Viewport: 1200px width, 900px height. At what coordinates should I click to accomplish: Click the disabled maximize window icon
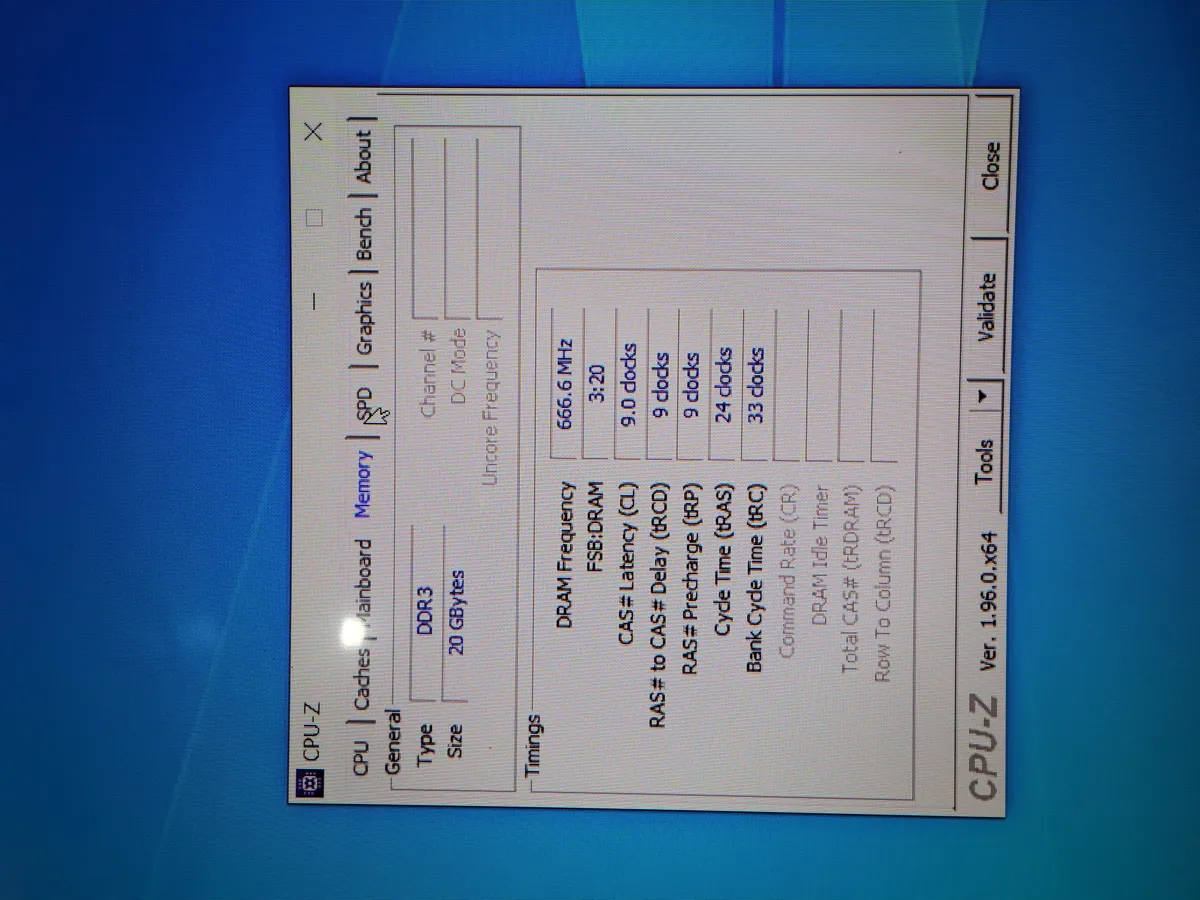click(x=313, y=217)
